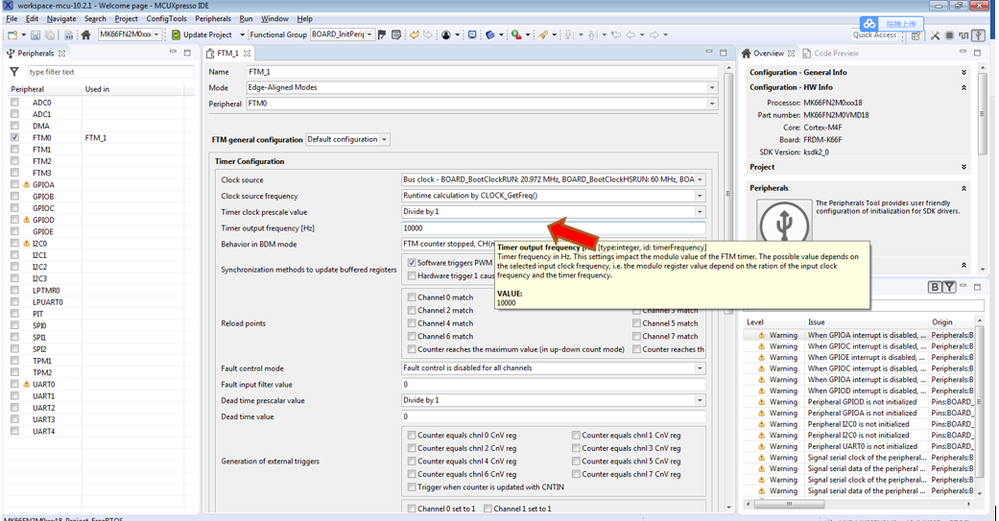Viewport: 999px width, 521px height.
Task: Open Timer clock prescale value dropdown
Action: click(x=700, y=211)
